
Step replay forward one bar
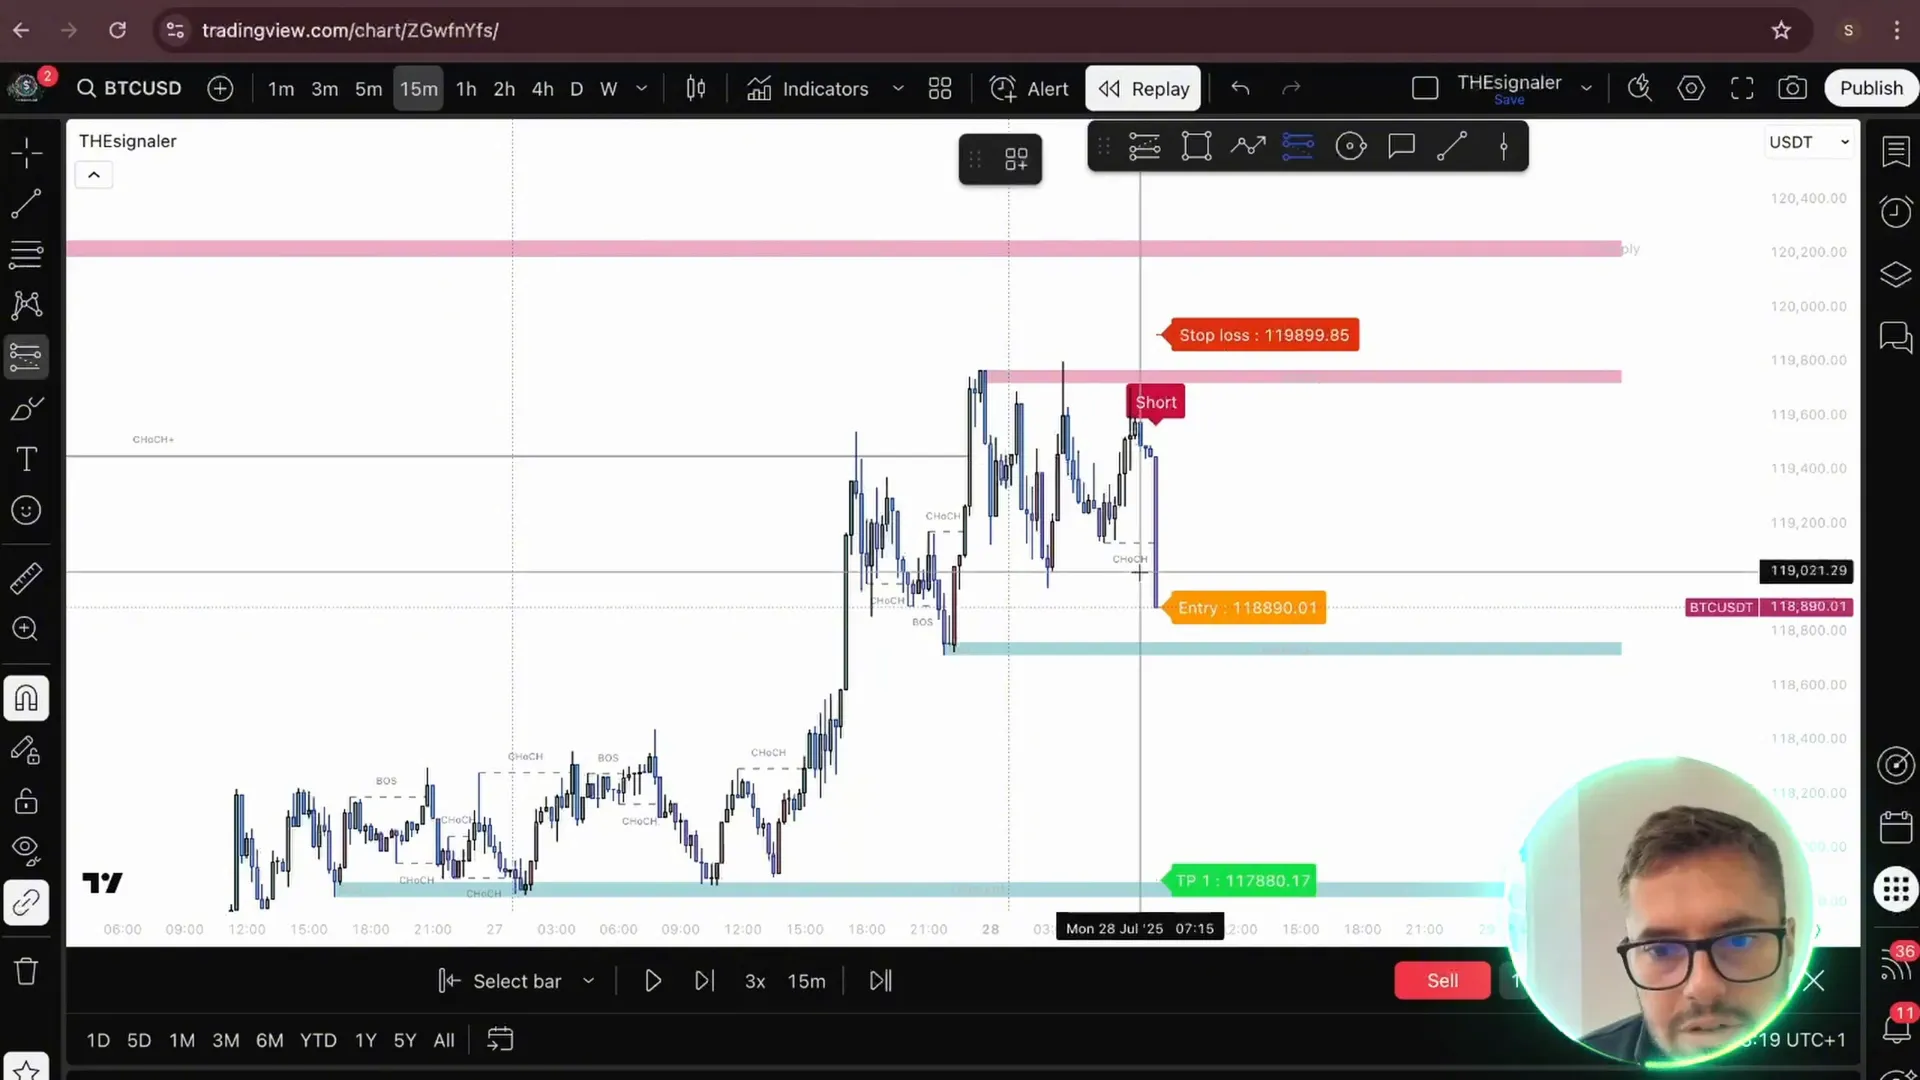click(704, 981)
